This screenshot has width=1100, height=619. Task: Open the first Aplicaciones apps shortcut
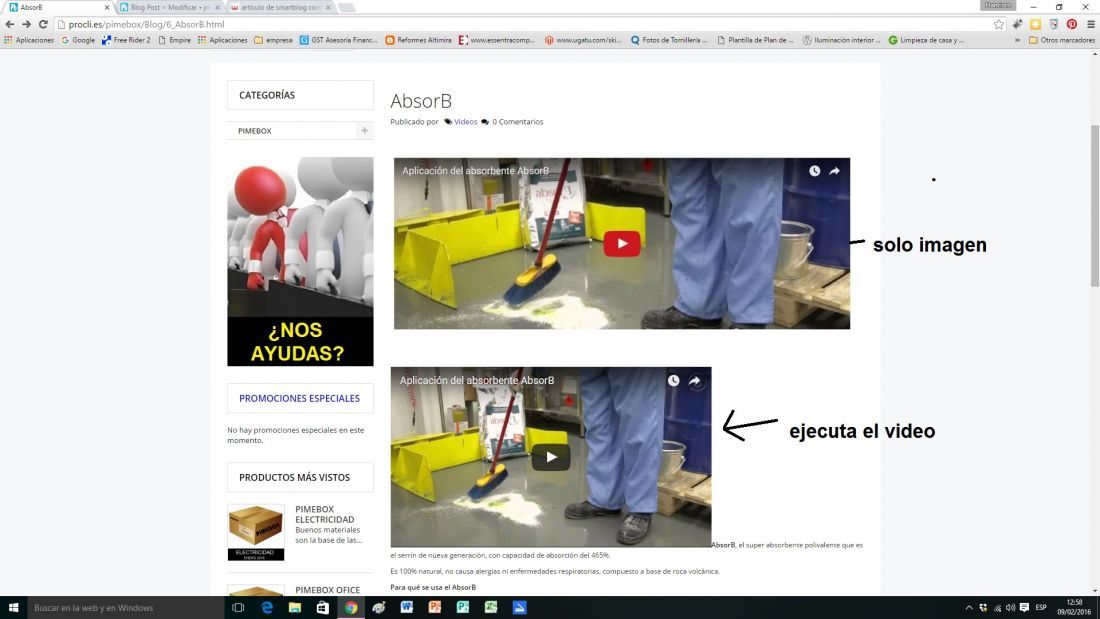click(29, 40)
